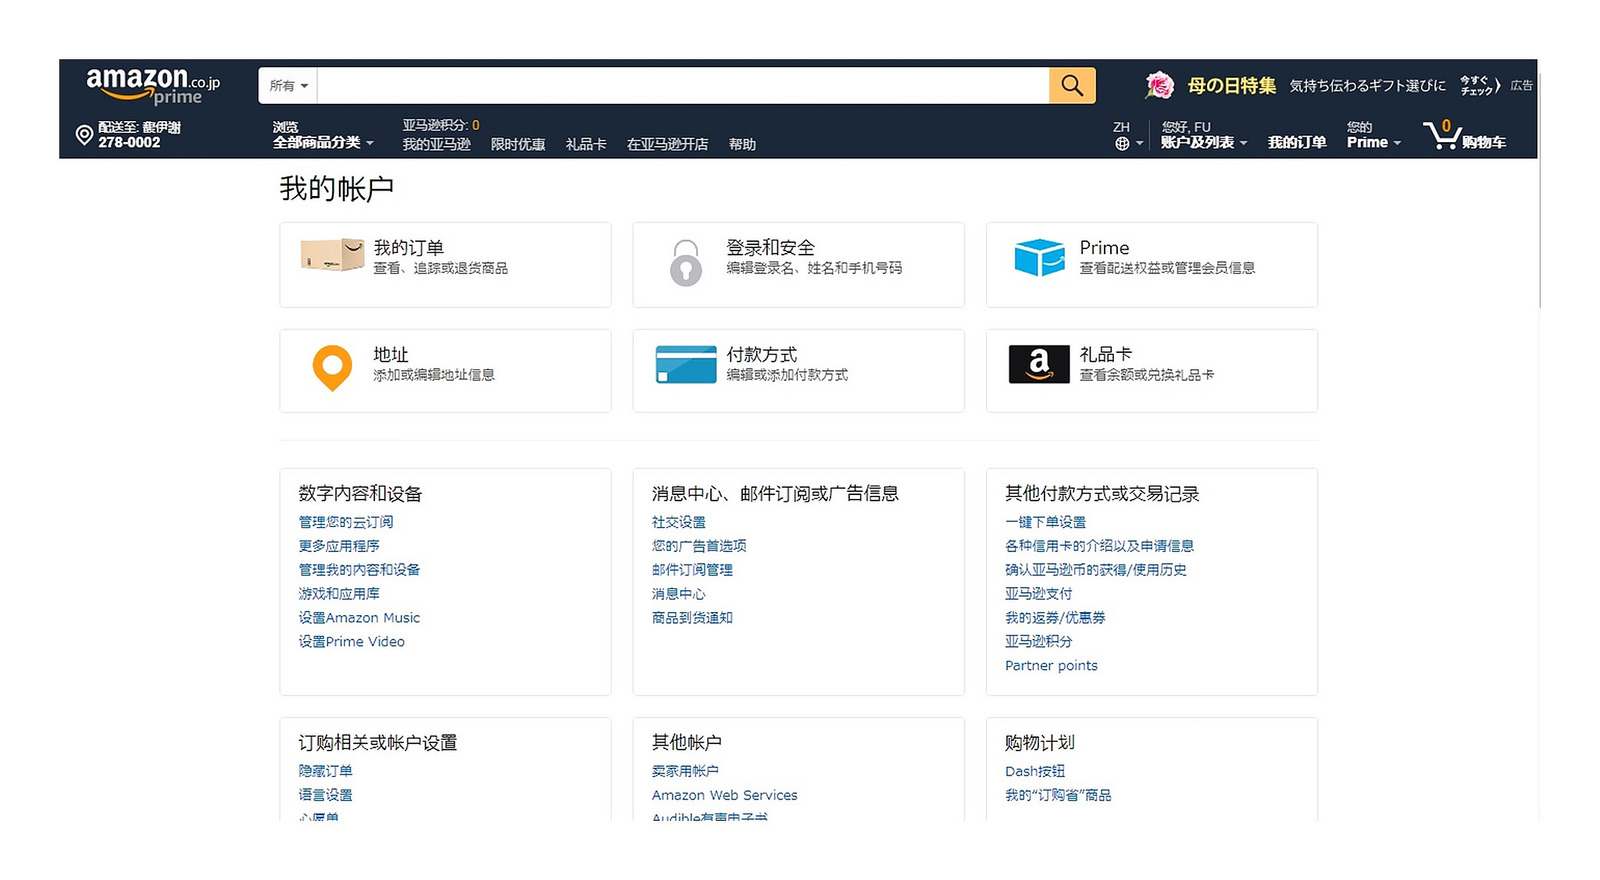Open the shopping cart icon
1600x880 pixels.
click(1442, 135)
